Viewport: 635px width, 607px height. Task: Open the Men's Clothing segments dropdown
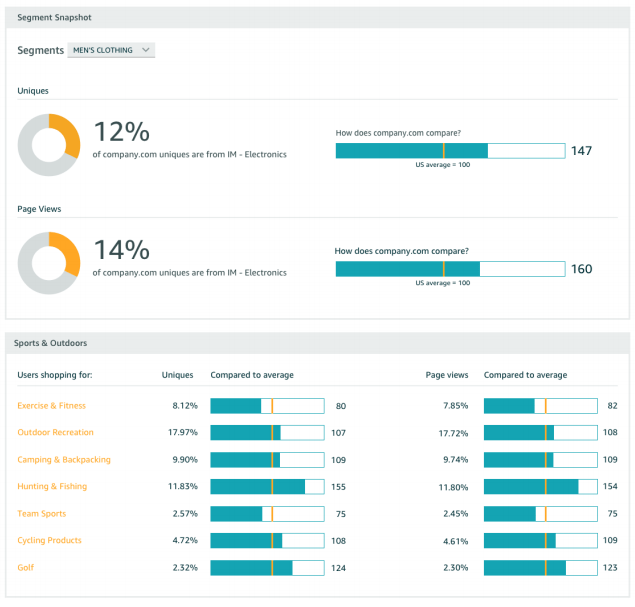pos(111,50)
